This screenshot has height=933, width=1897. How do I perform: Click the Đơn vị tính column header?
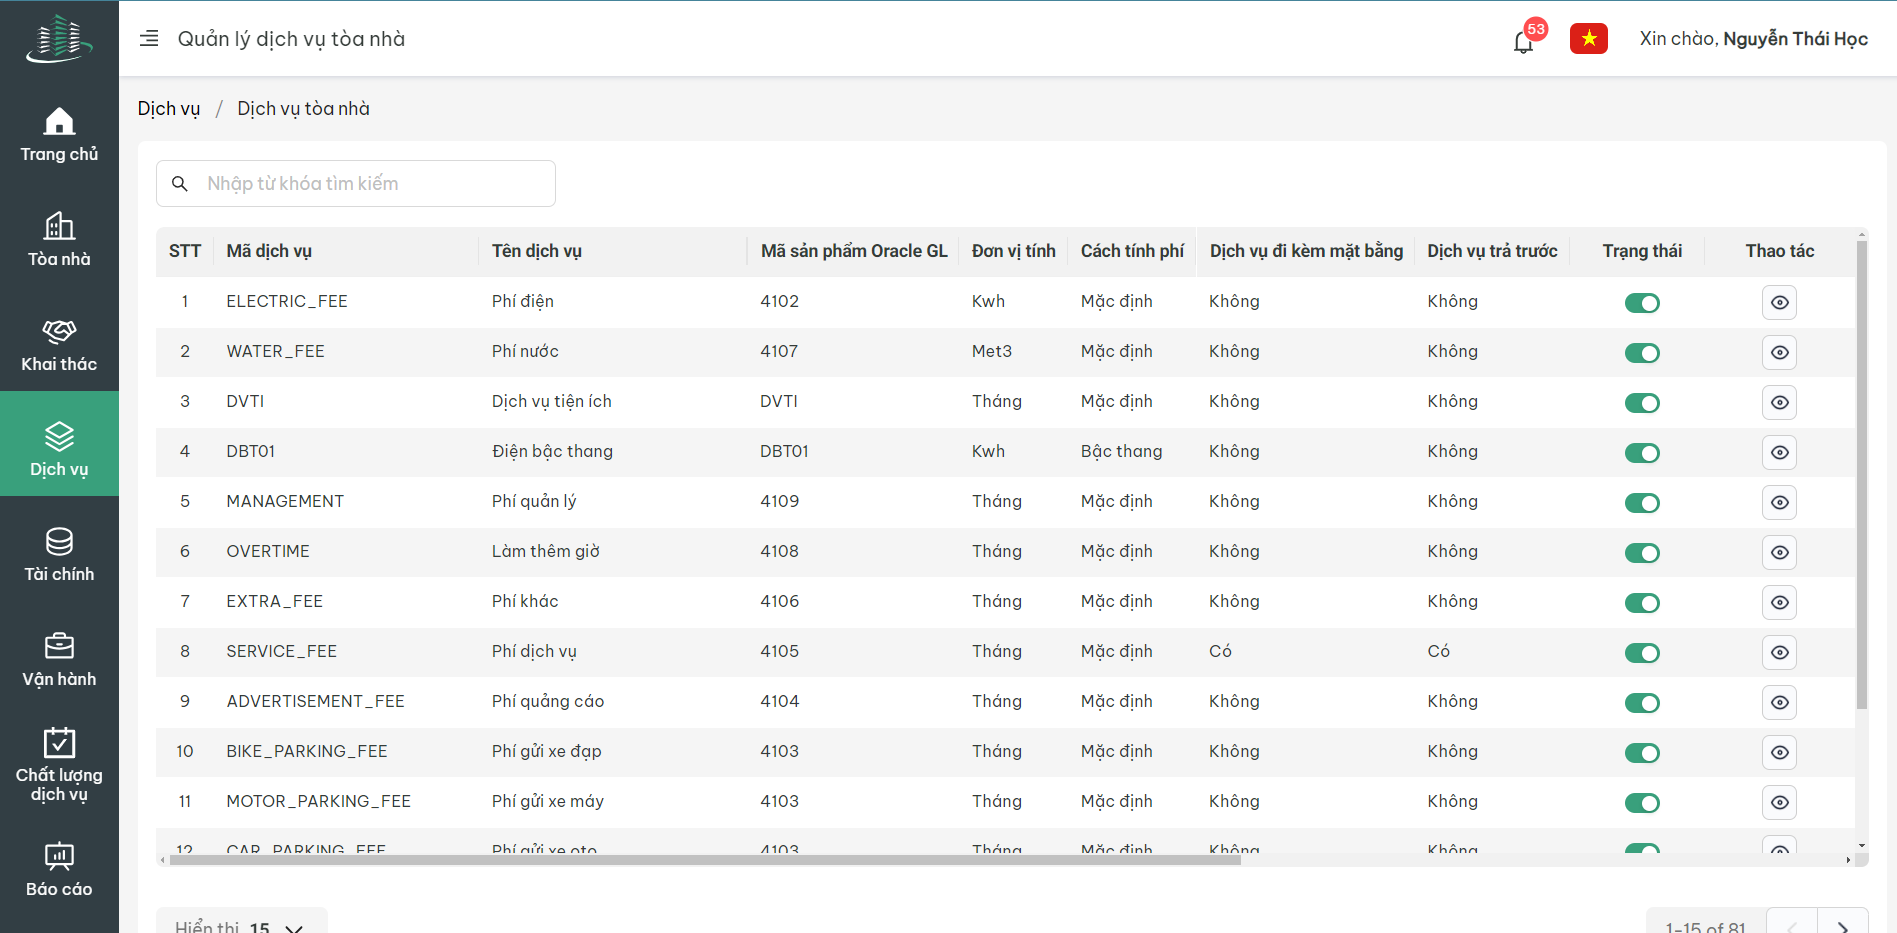click(1013, 251)
